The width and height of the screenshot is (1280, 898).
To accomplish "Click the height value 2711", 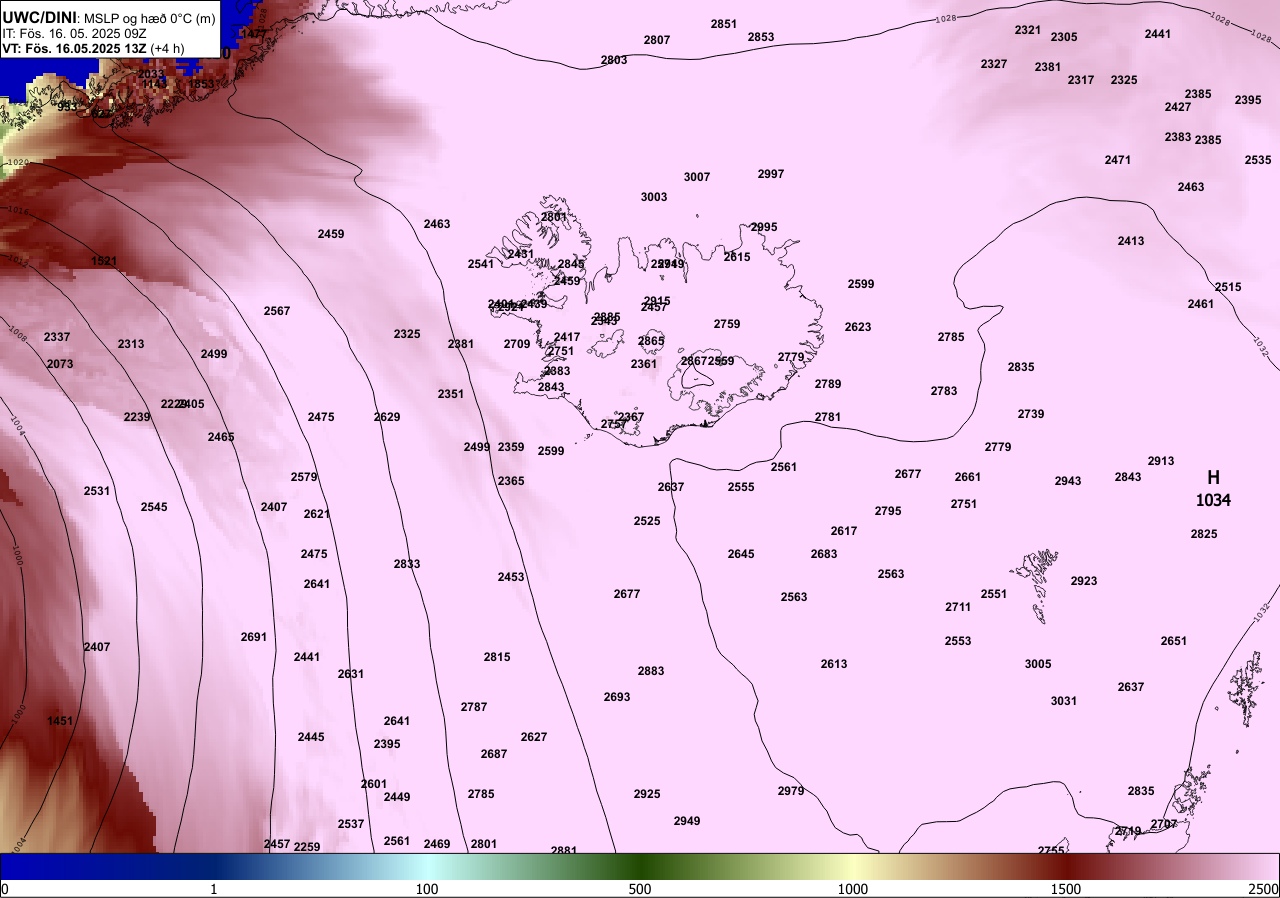I will 958,607.
